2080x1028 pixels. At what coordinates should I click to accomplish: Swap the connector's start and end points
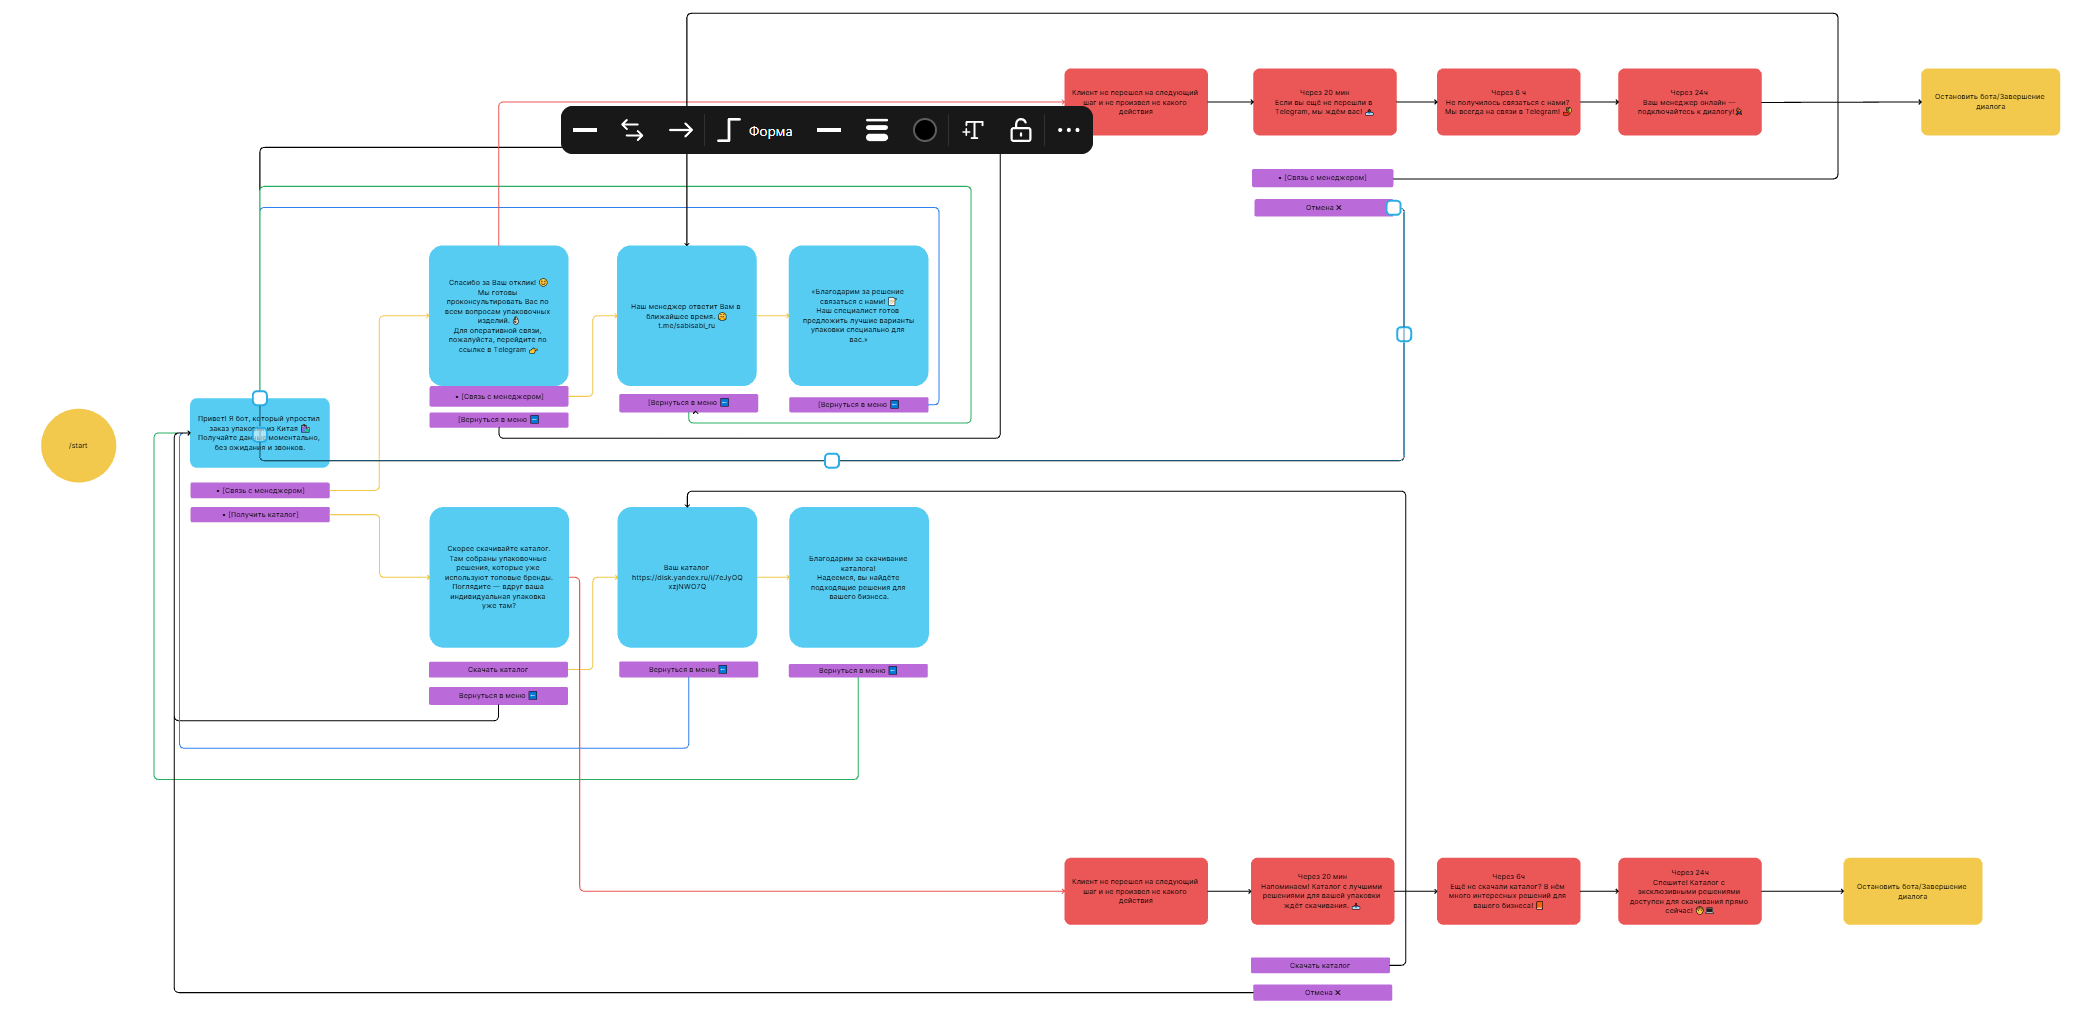point(632,130)
